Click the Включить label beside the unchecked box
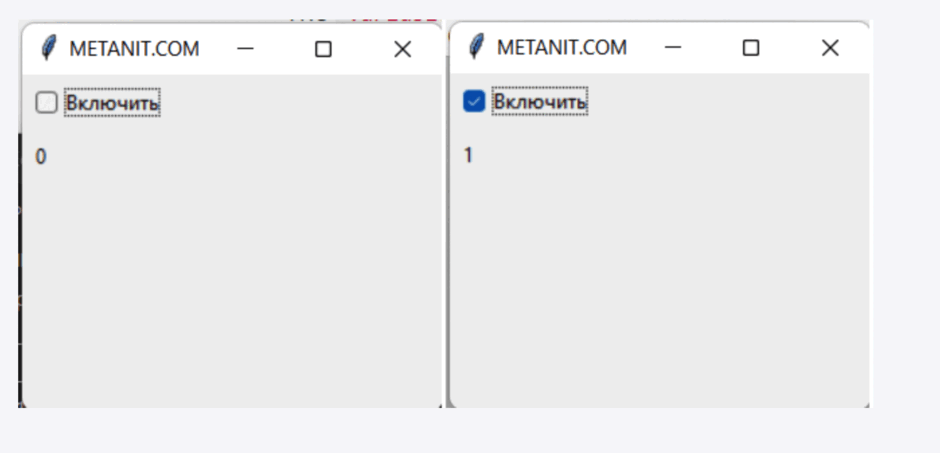940x453 pixels. [x=112, y=103]
